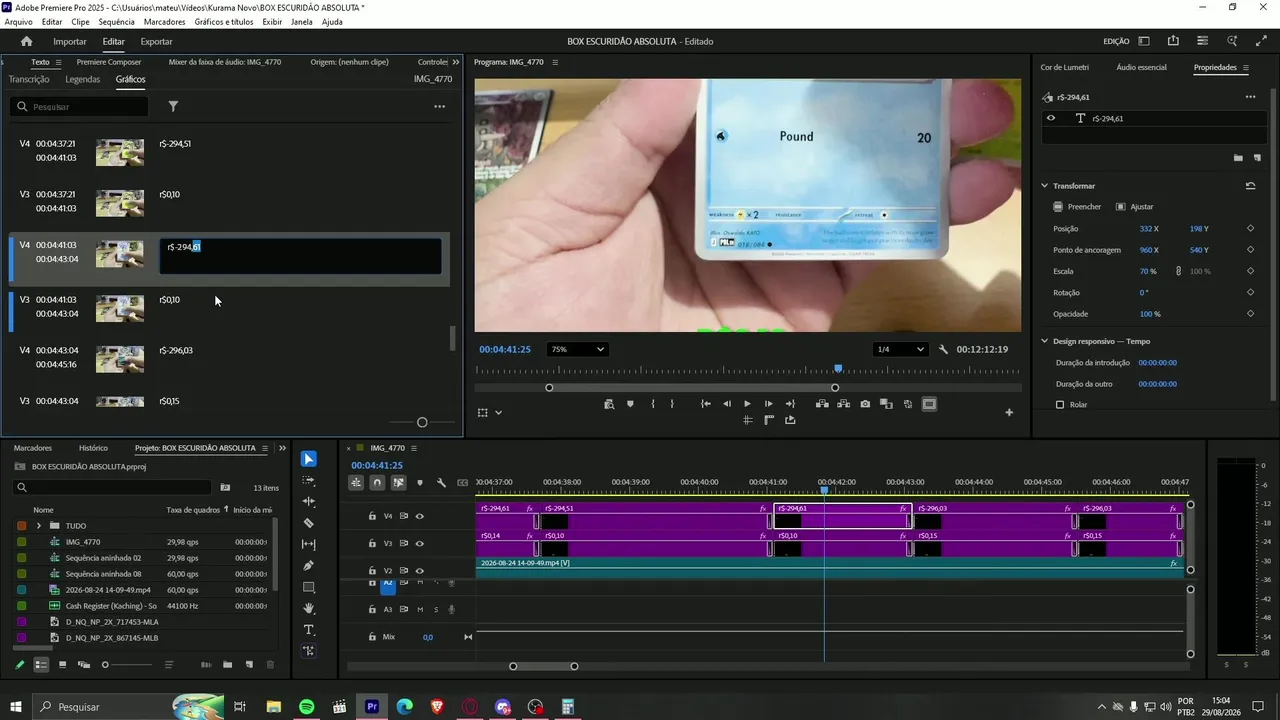
Task: Toggle visibility of R$-294,61 text layer
Action: click(1050, 118)
